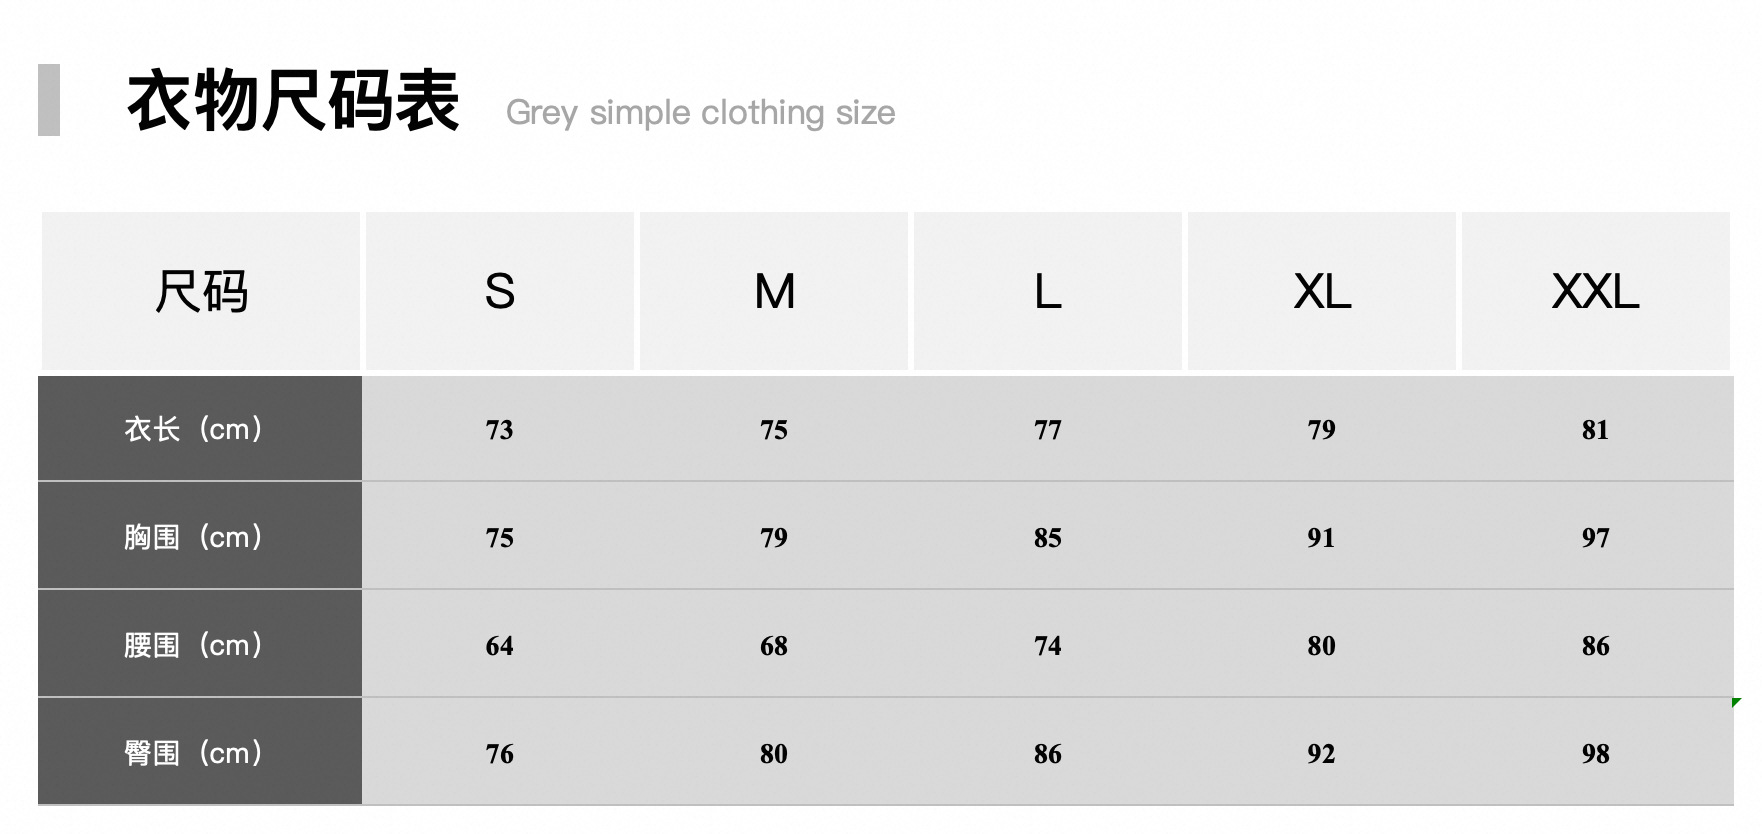Select the 腰围 (cm) row label

[194, 645]
